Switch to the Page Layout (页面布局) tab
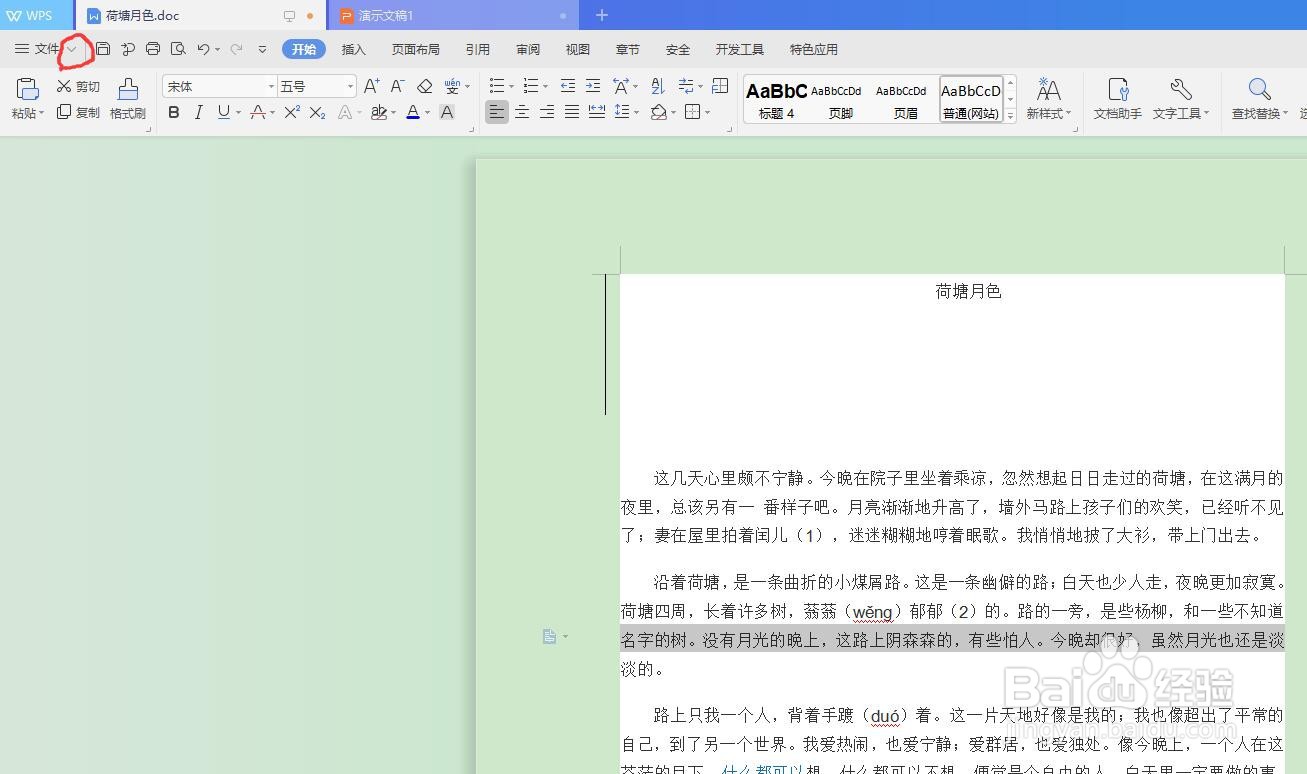The width and height of the screenshot is (1307, 774). click(x=416, y=49)
